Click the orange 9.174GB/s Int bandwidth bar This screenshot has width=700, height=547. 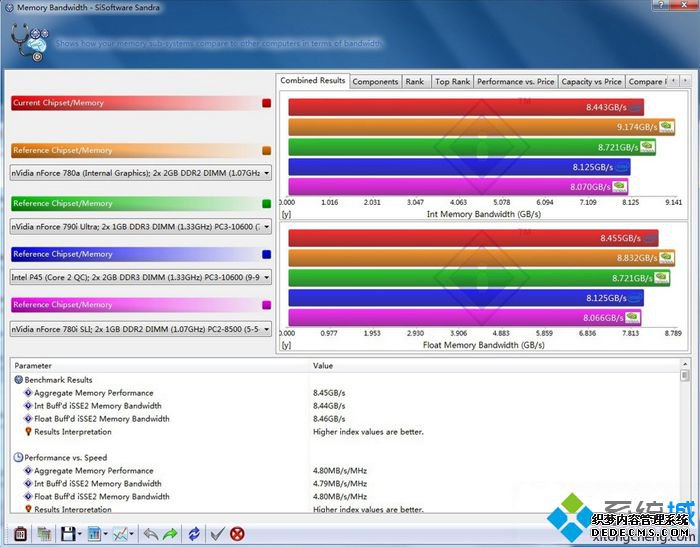coord(482,127)
